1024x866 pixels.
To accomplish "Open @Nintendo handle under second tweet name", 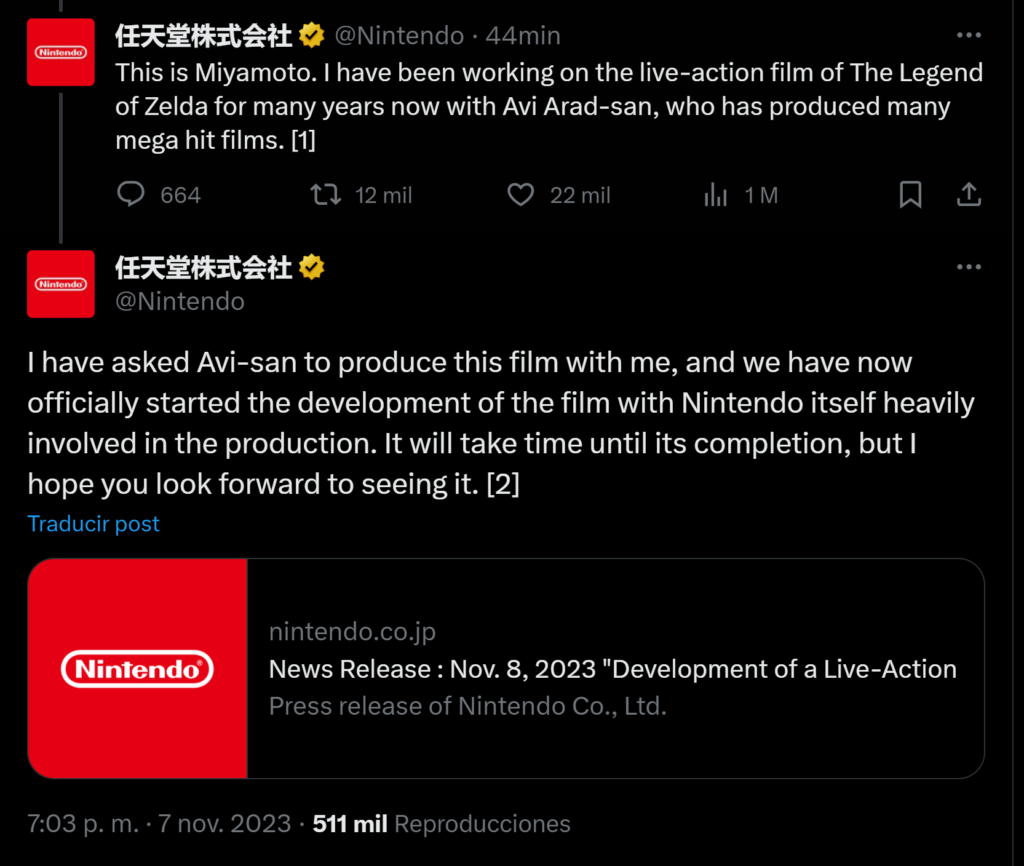I will click(x=180, y=301).
